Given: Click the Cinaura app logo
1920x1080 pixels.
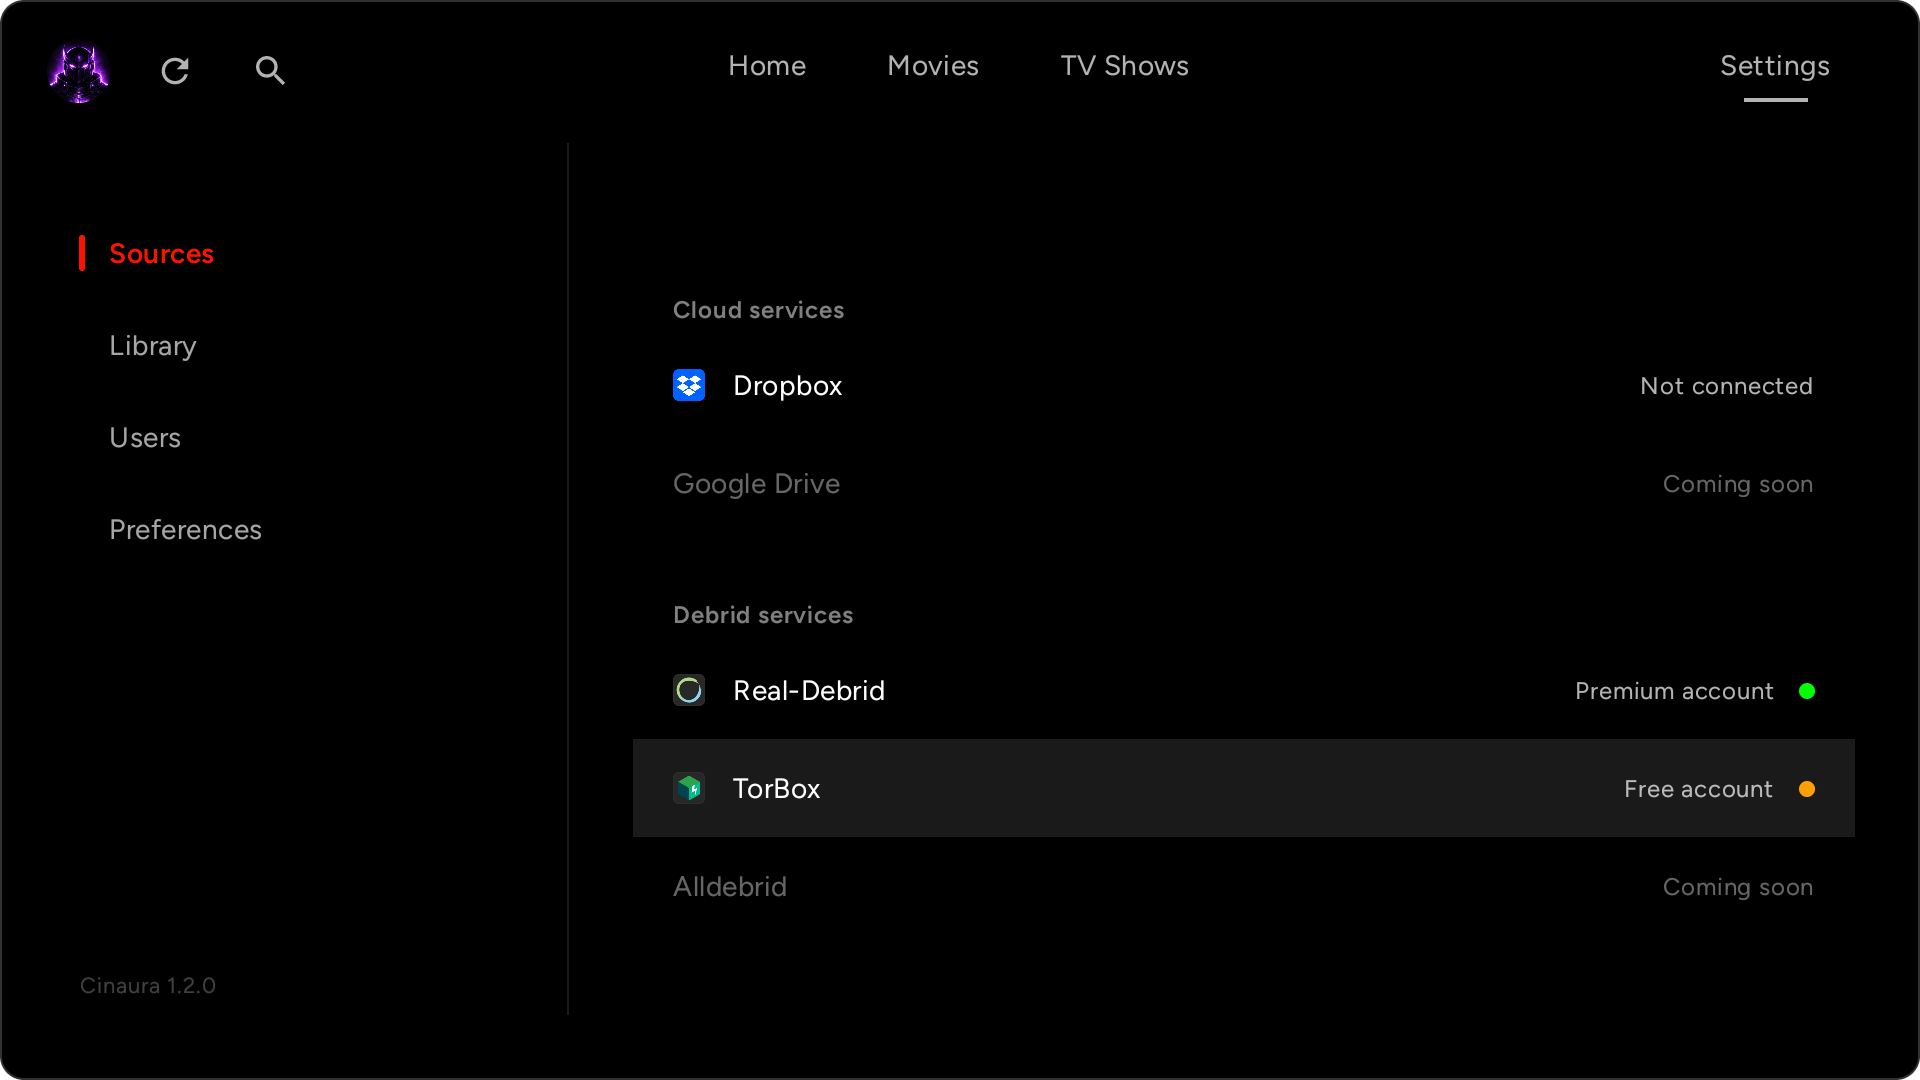Looking at the screenshot, I should pos(78,71).
